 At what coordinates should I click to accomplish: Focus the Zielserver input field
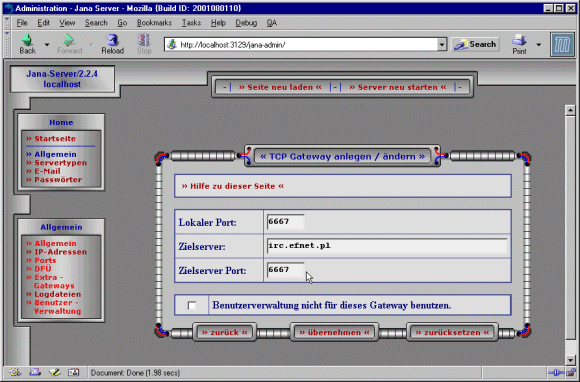387,246
